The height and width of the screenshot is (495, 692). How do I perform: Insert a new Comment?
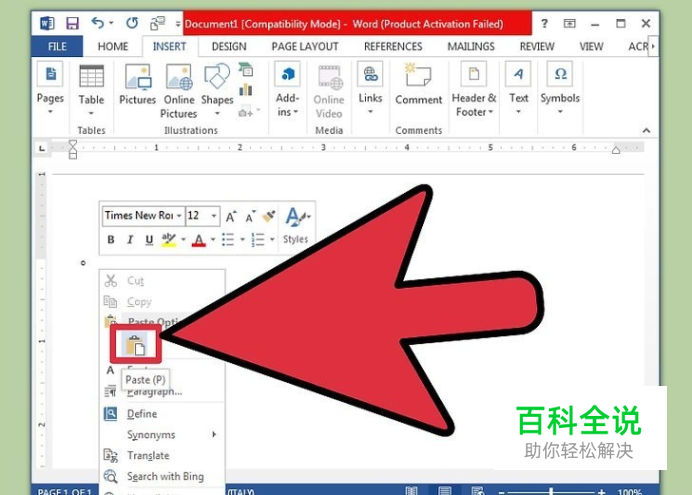coord(418,84)
